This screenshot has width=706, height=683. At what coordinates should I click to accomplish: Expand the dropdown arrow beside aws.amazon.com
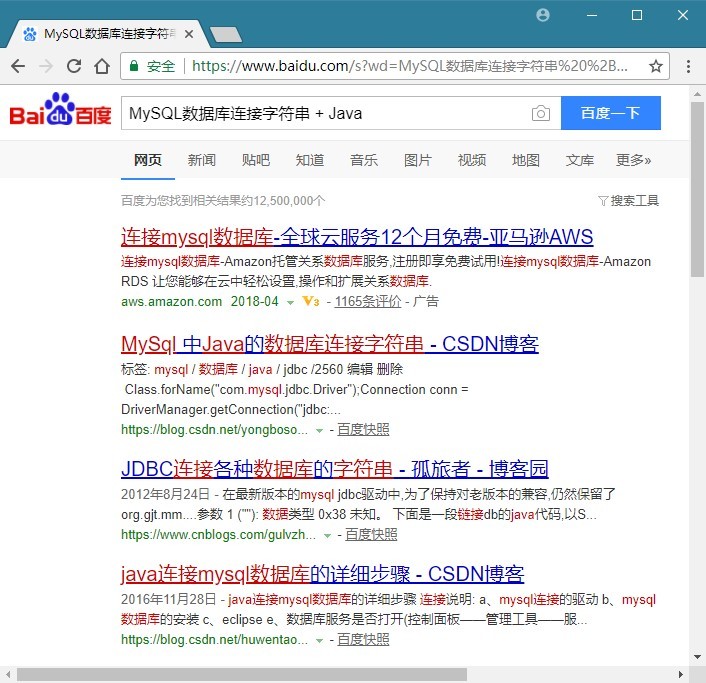pyautogui.click(x=290, y=302)
